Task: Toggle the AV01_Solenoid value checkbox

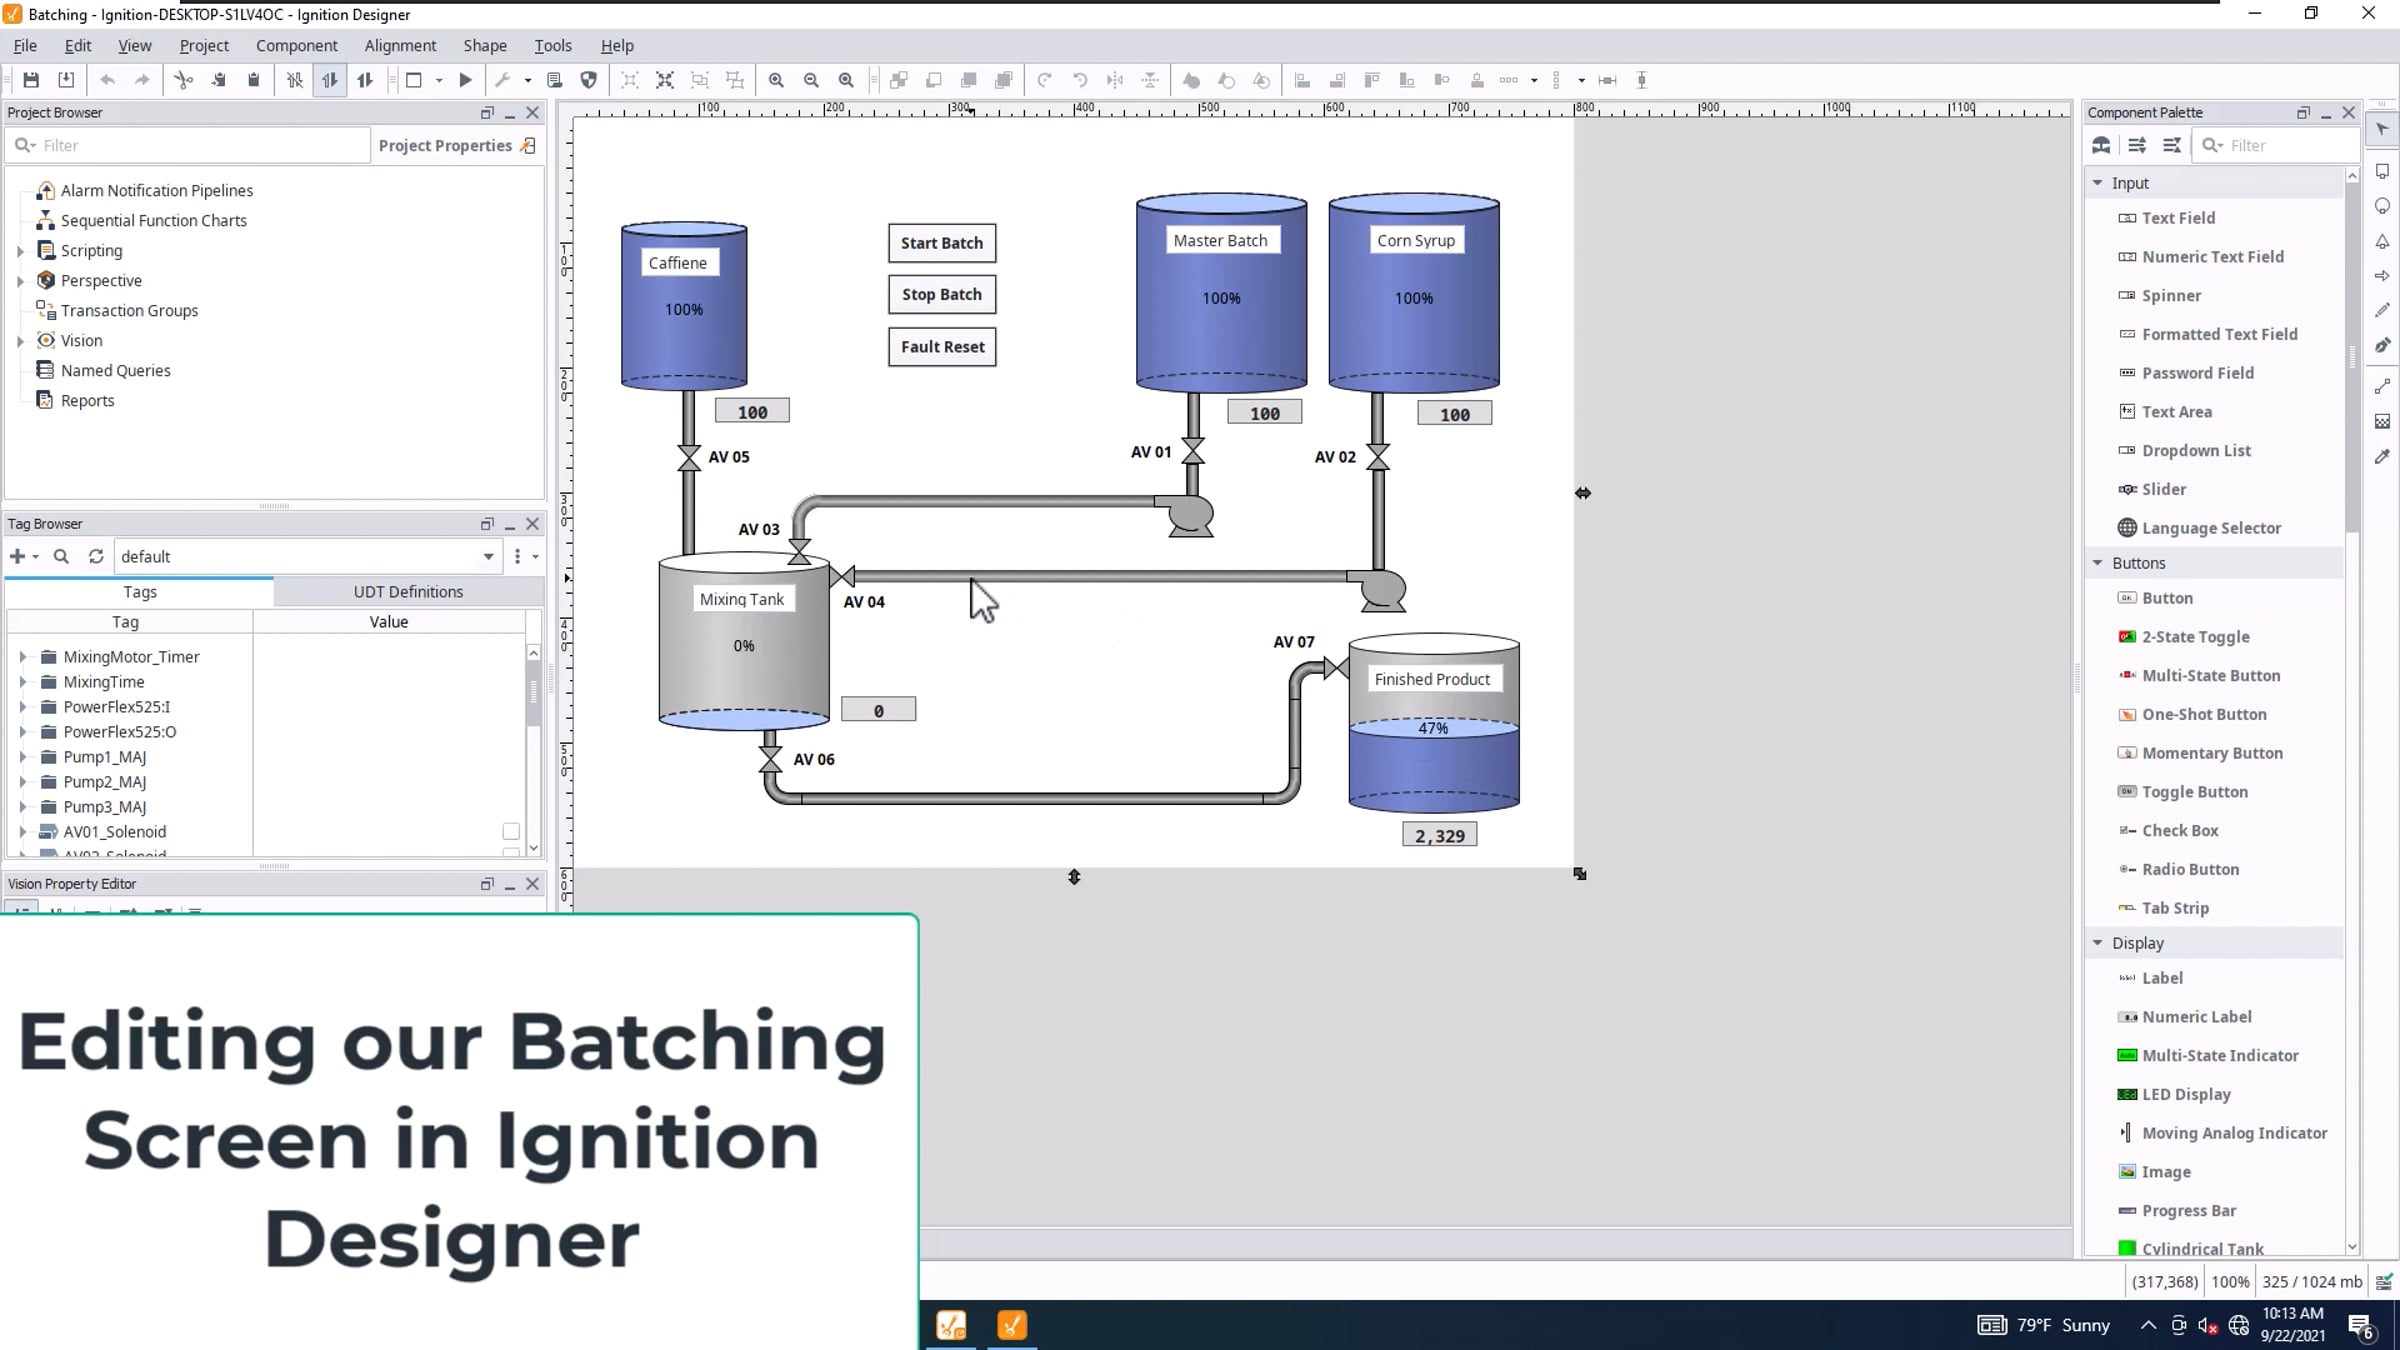Action: coord(511,831)
